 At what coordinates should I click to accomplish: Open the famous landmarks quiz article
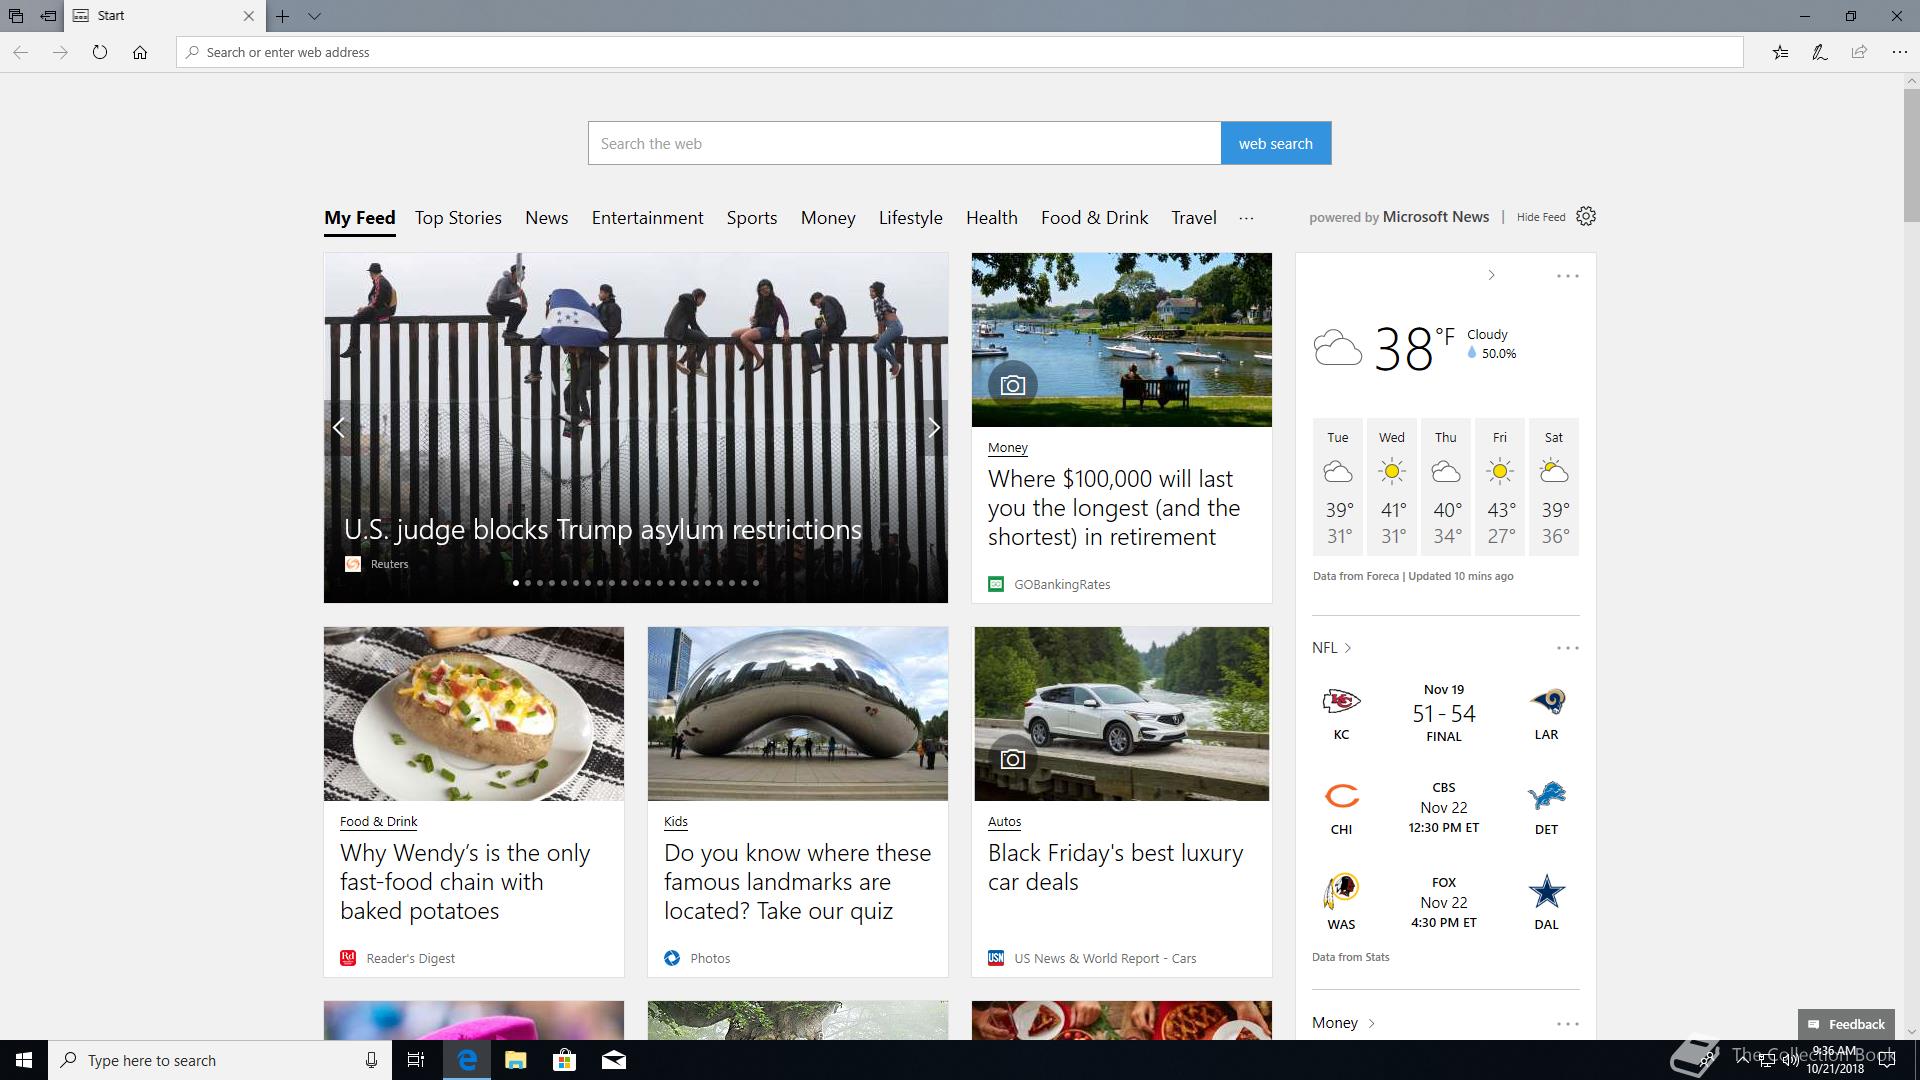(797, 882)
